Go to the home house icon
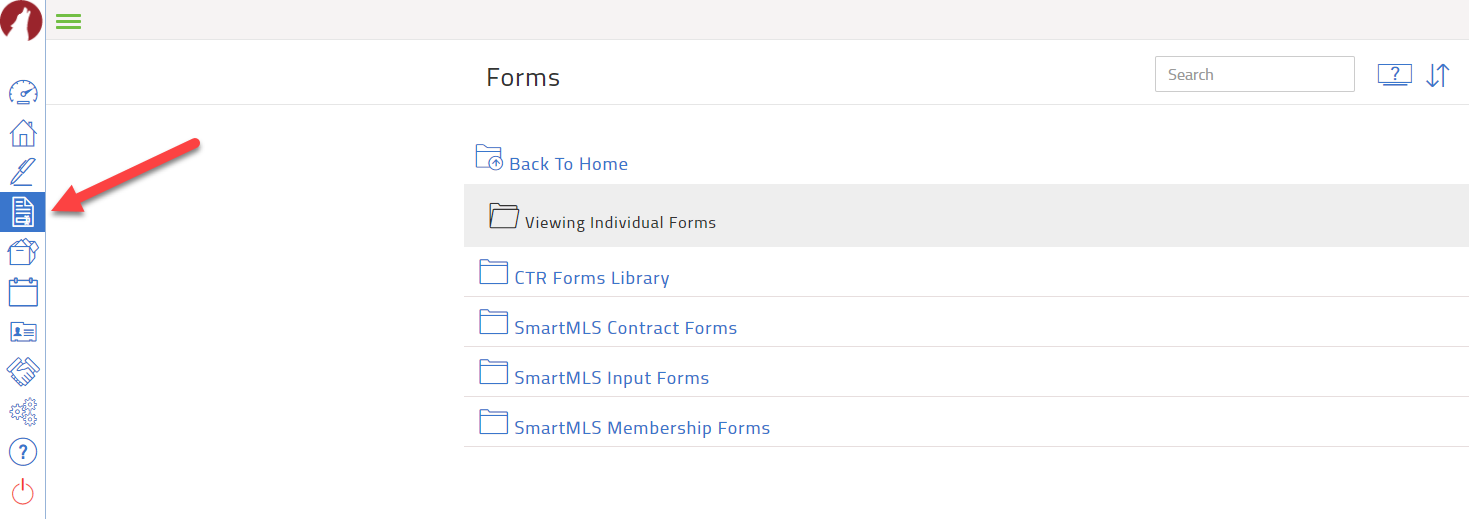This screenshot has height=519, width=1469. pos(23,132)
